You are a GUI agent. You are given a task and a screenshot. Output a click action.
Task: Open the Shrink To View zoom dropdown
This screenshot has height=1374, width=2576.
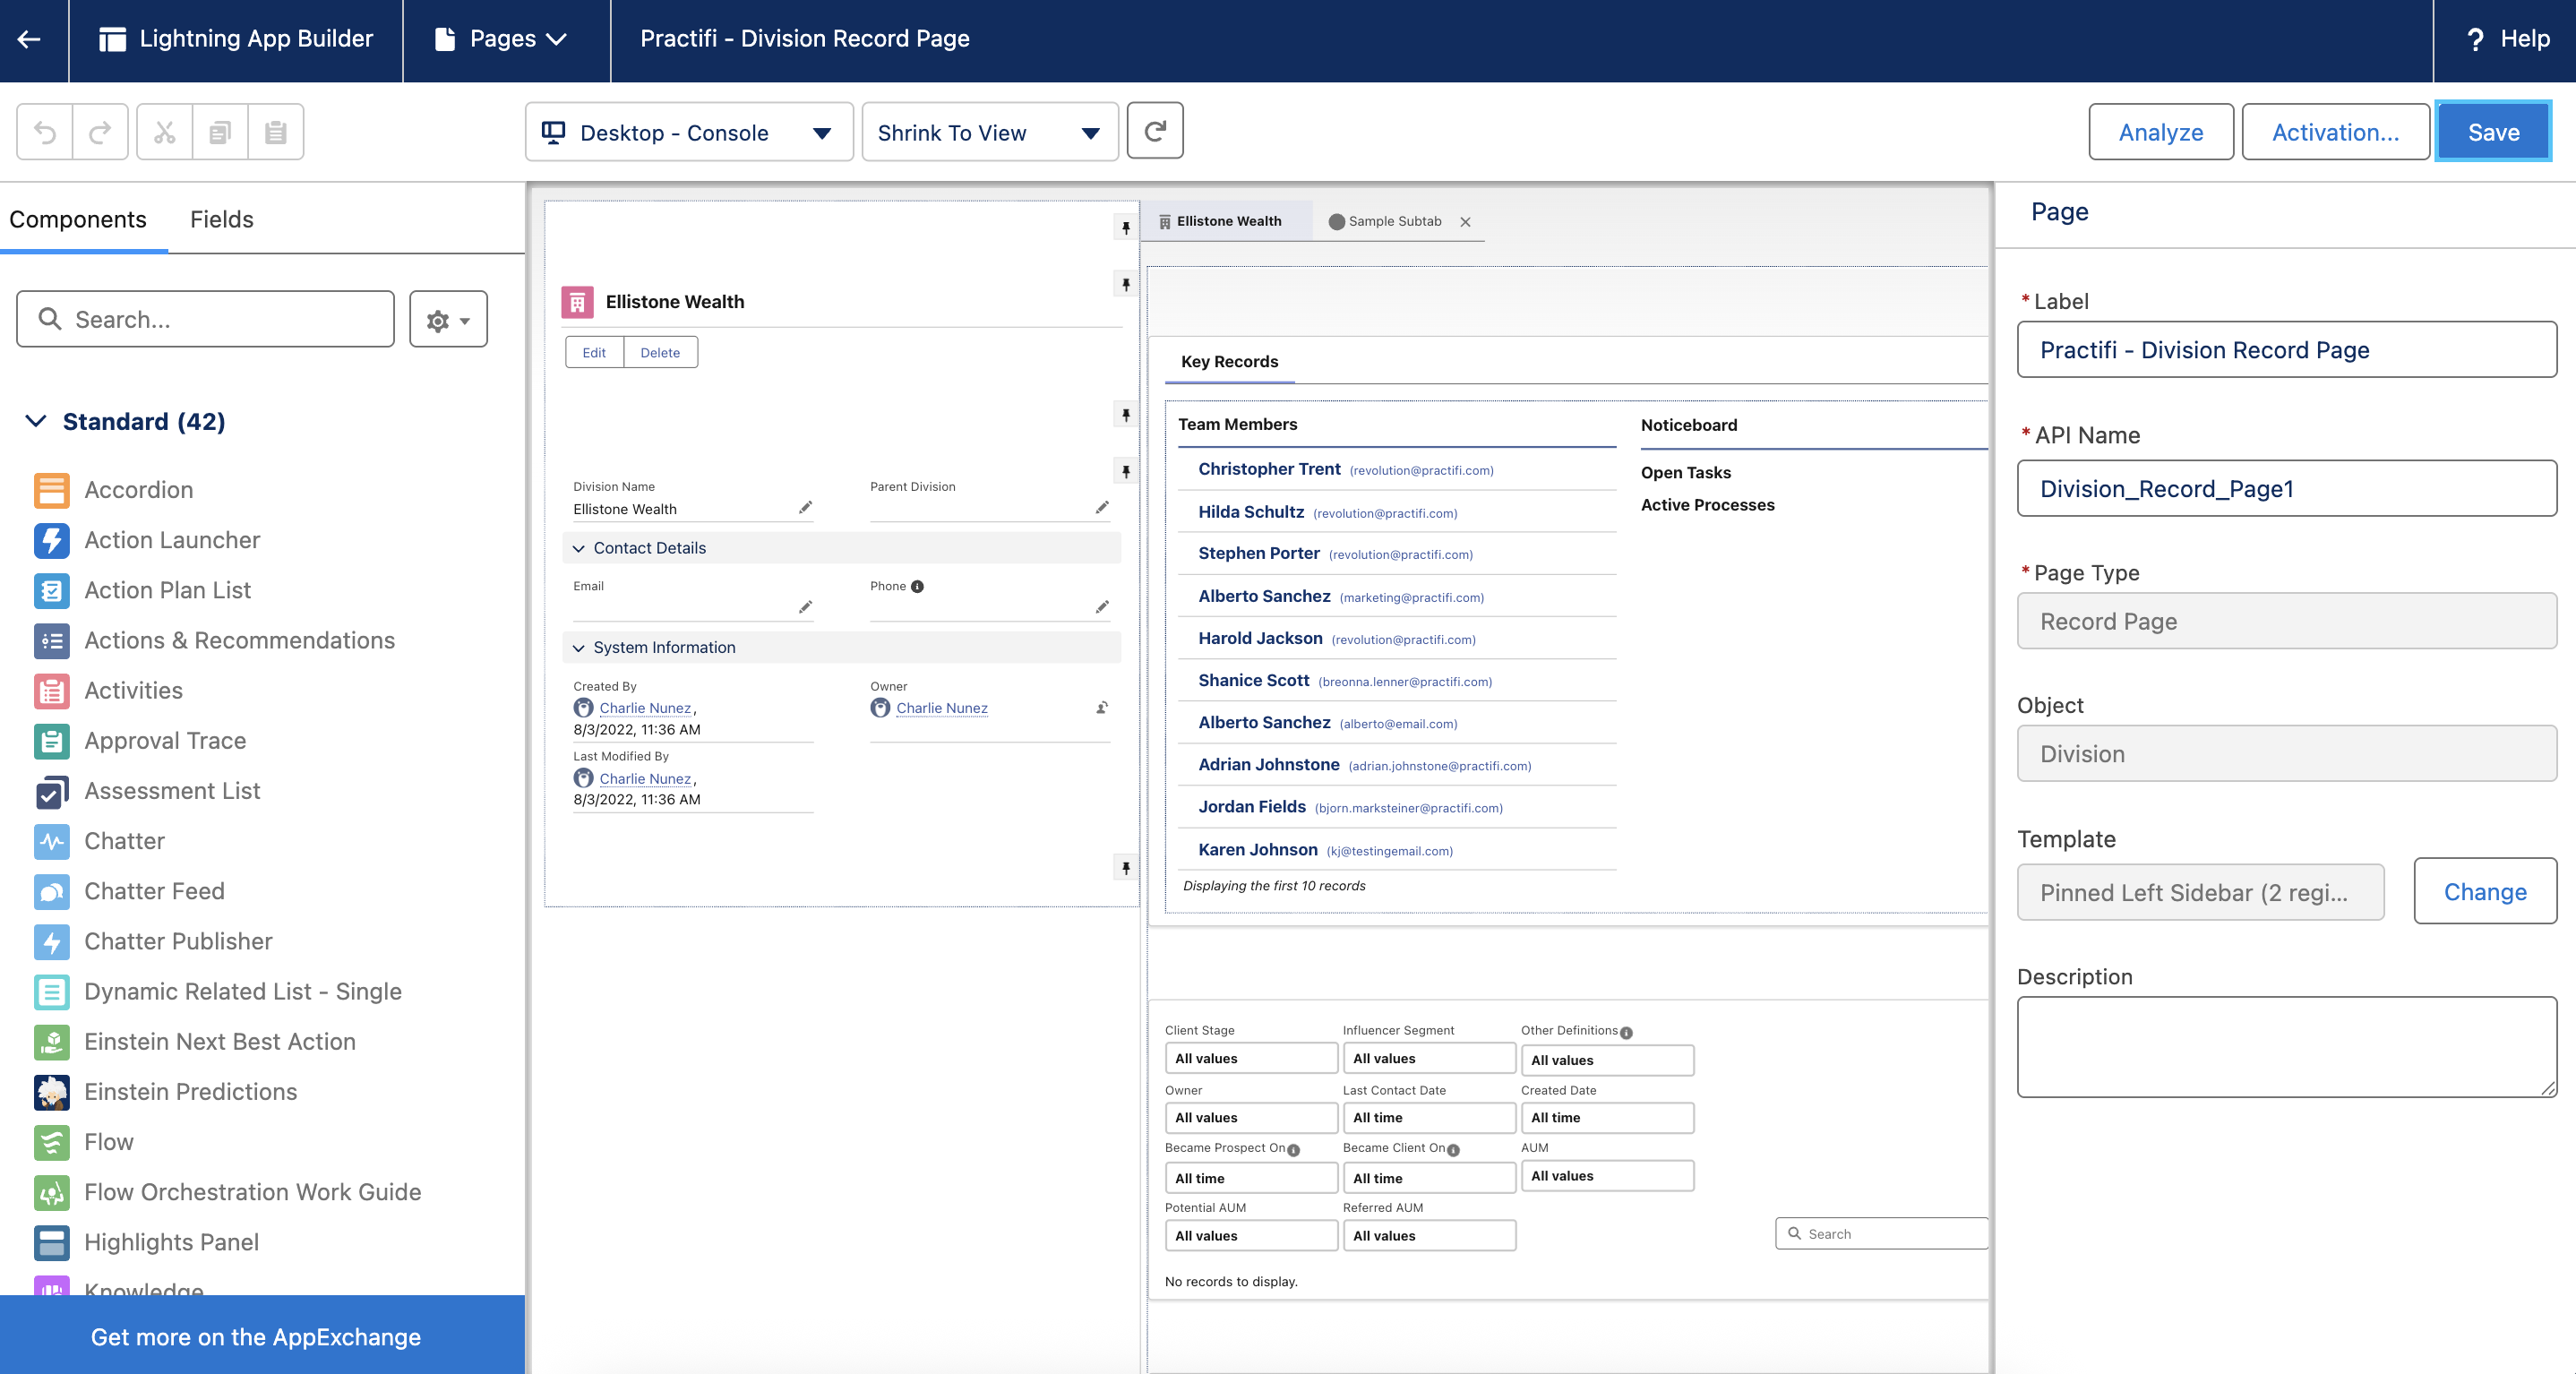point(989,133)
